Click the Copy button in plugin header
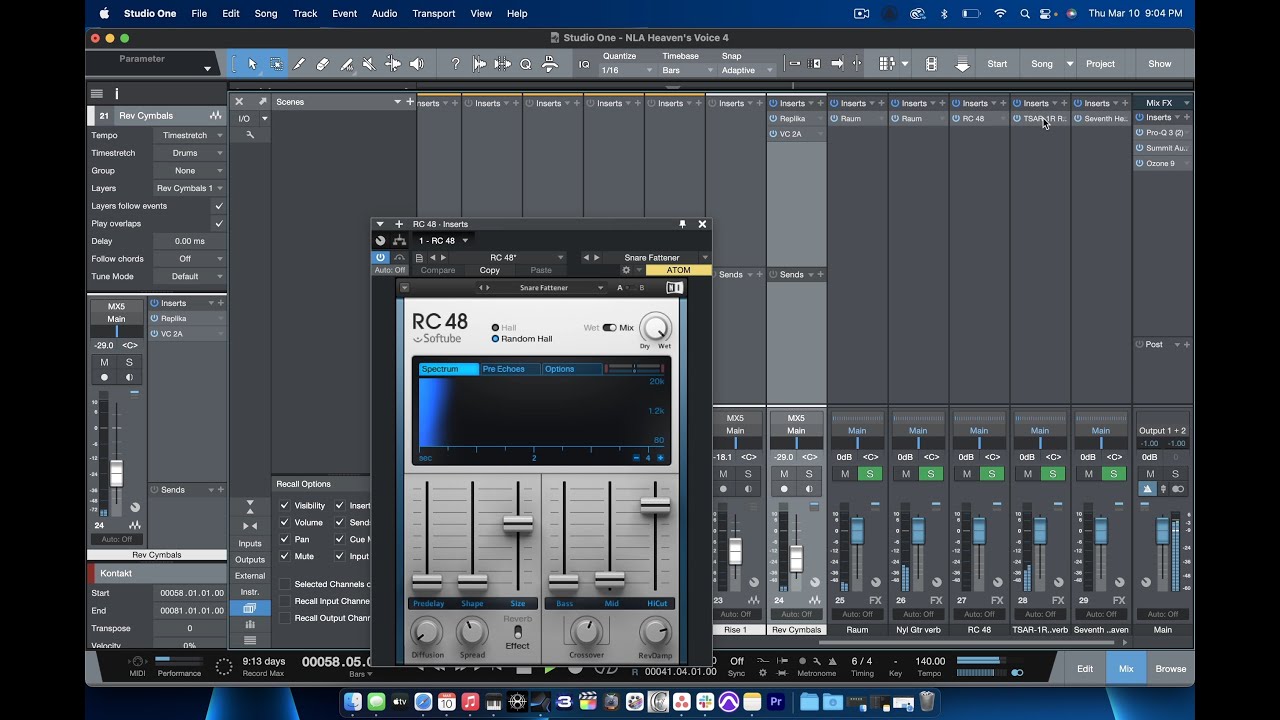Screen dimensions: 1280x720 pos(490,270)
